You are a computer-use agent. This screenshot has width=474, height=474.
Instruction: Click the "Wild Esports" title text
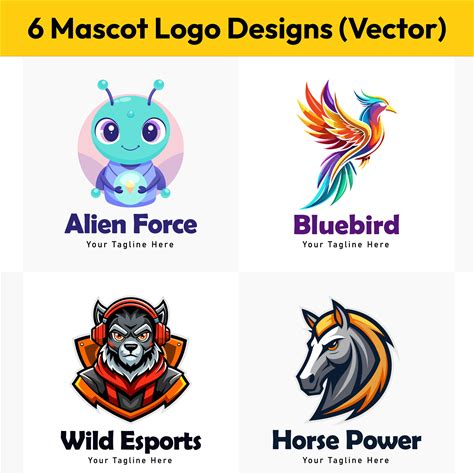click(x=131, y=441)
